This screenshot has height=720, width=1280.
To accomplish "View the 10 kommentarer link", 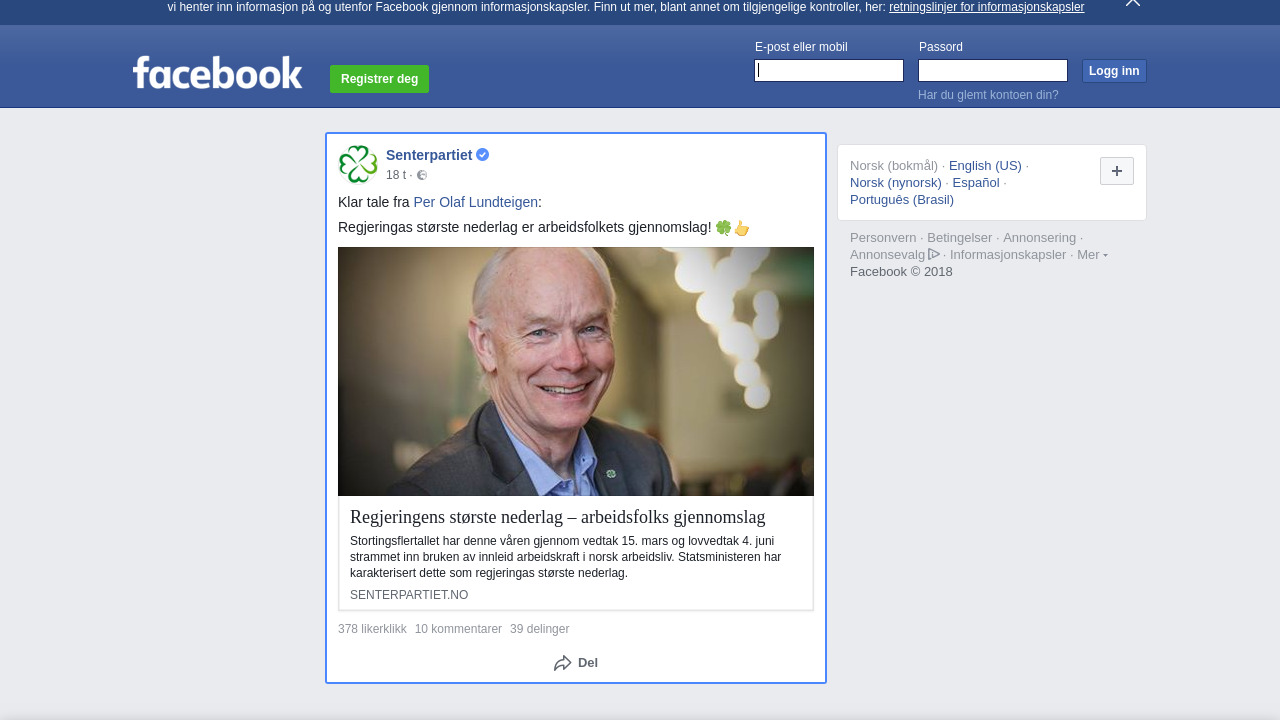I will (x=458, y=629).
